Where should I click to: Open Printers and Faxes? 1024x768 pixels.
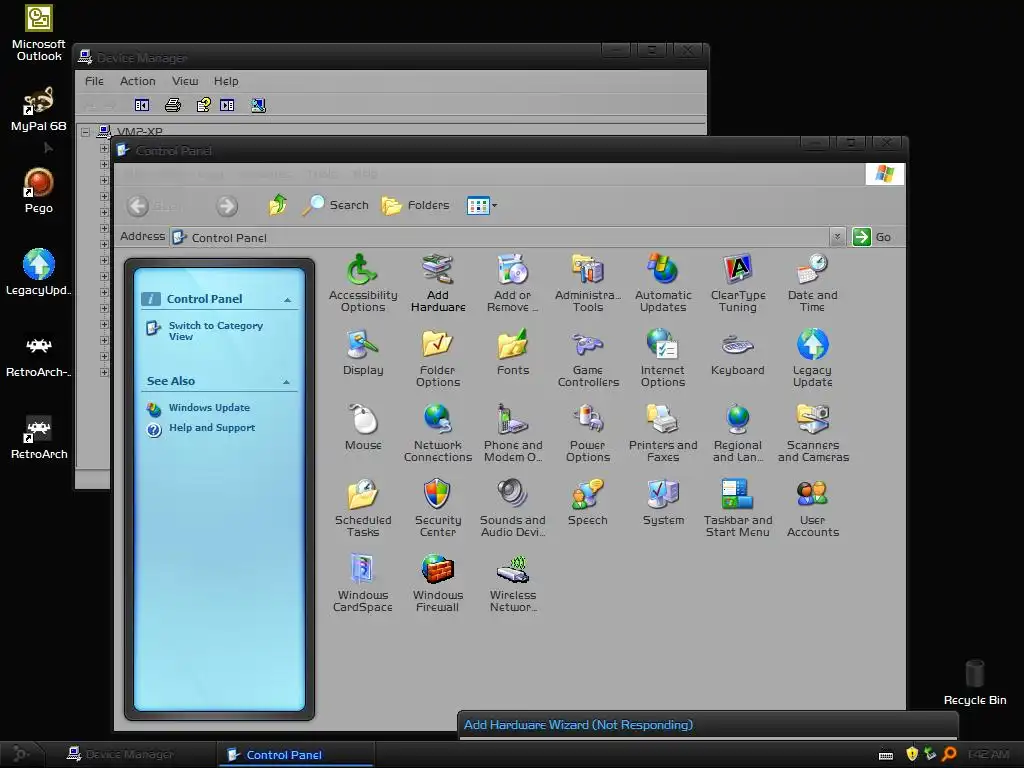(663, 433)
